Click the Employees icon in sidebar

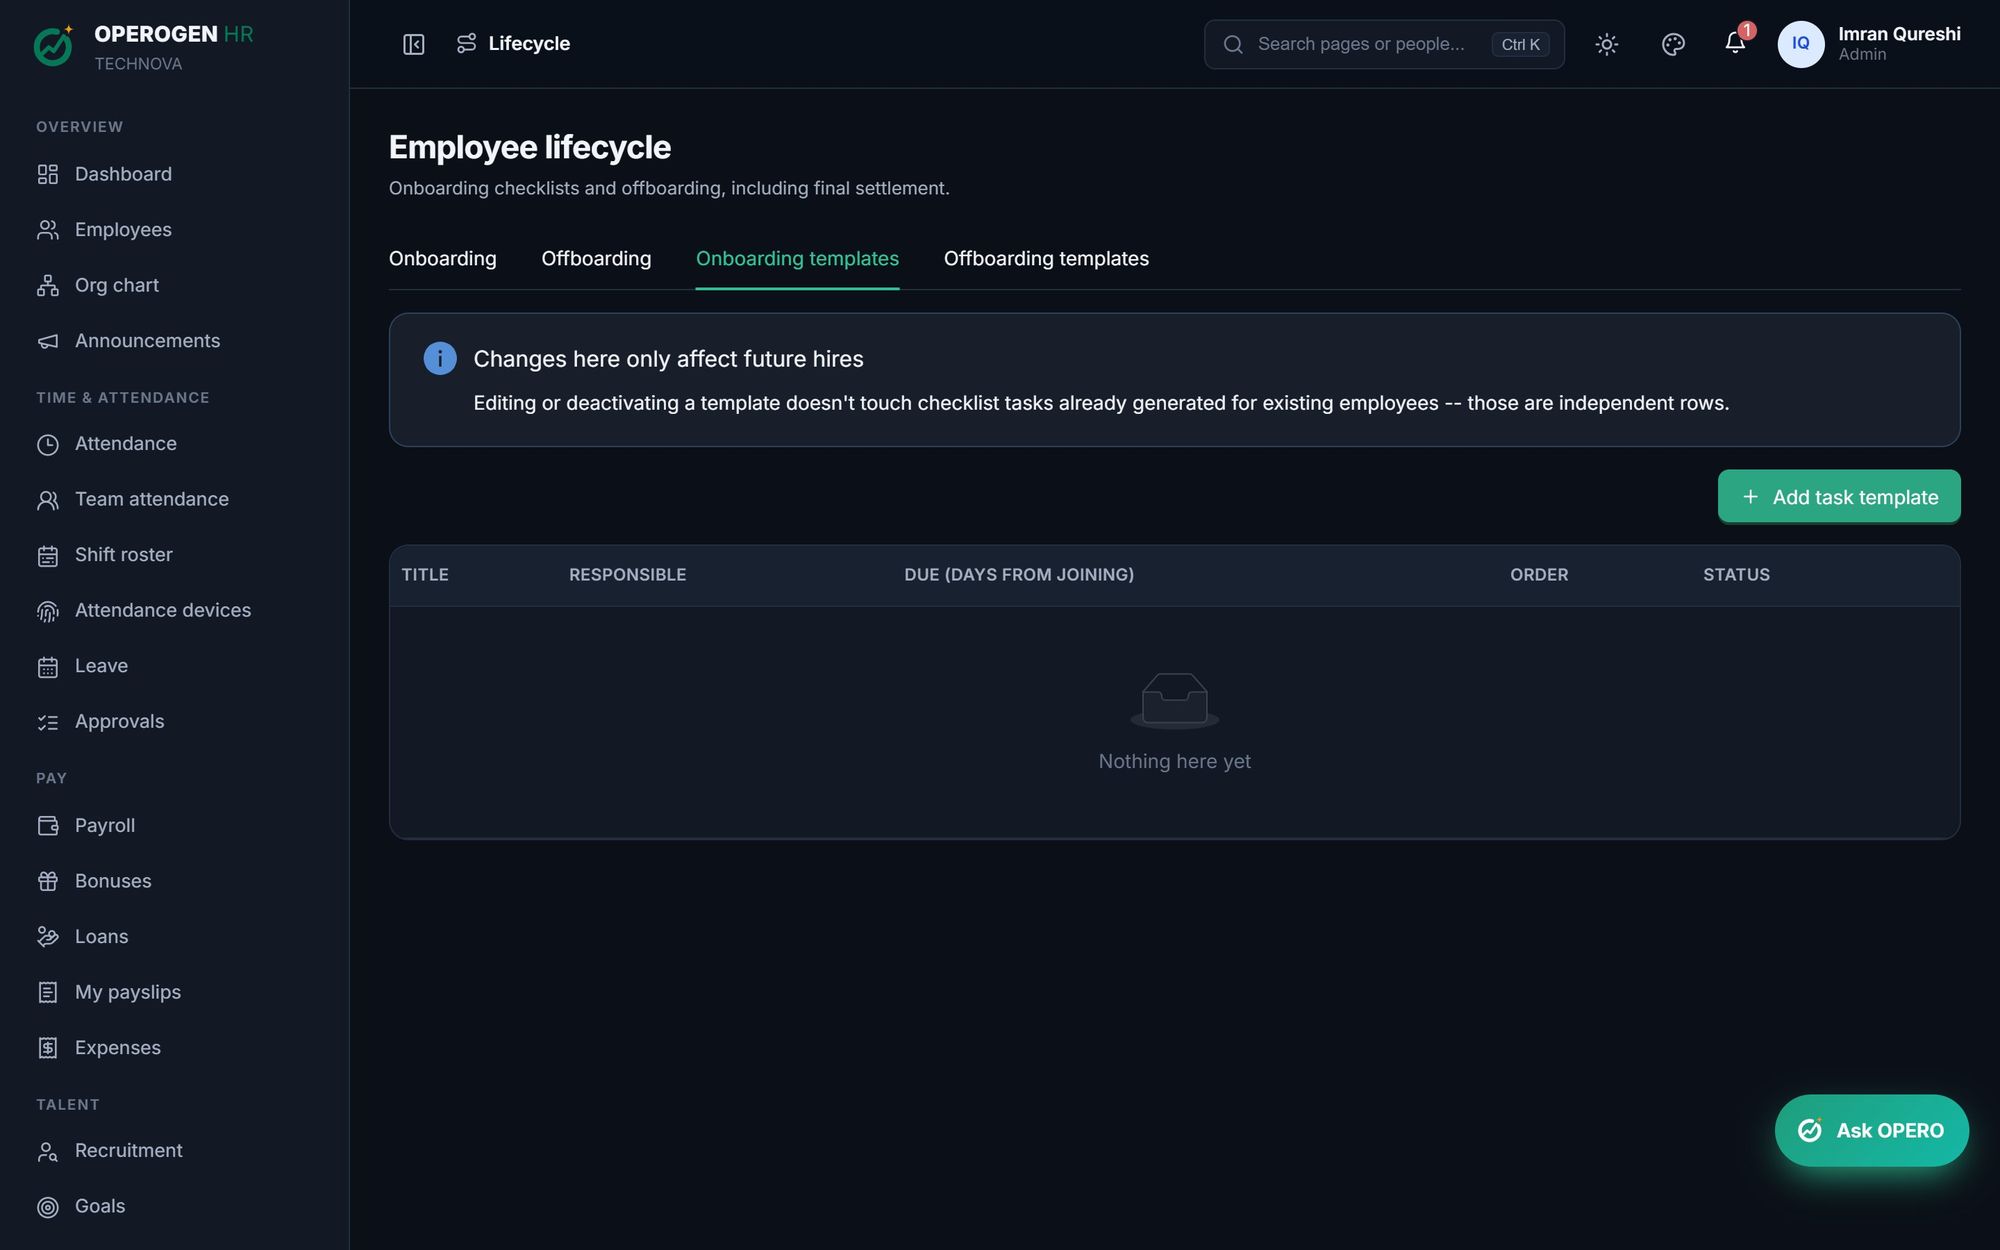[48, 230]
